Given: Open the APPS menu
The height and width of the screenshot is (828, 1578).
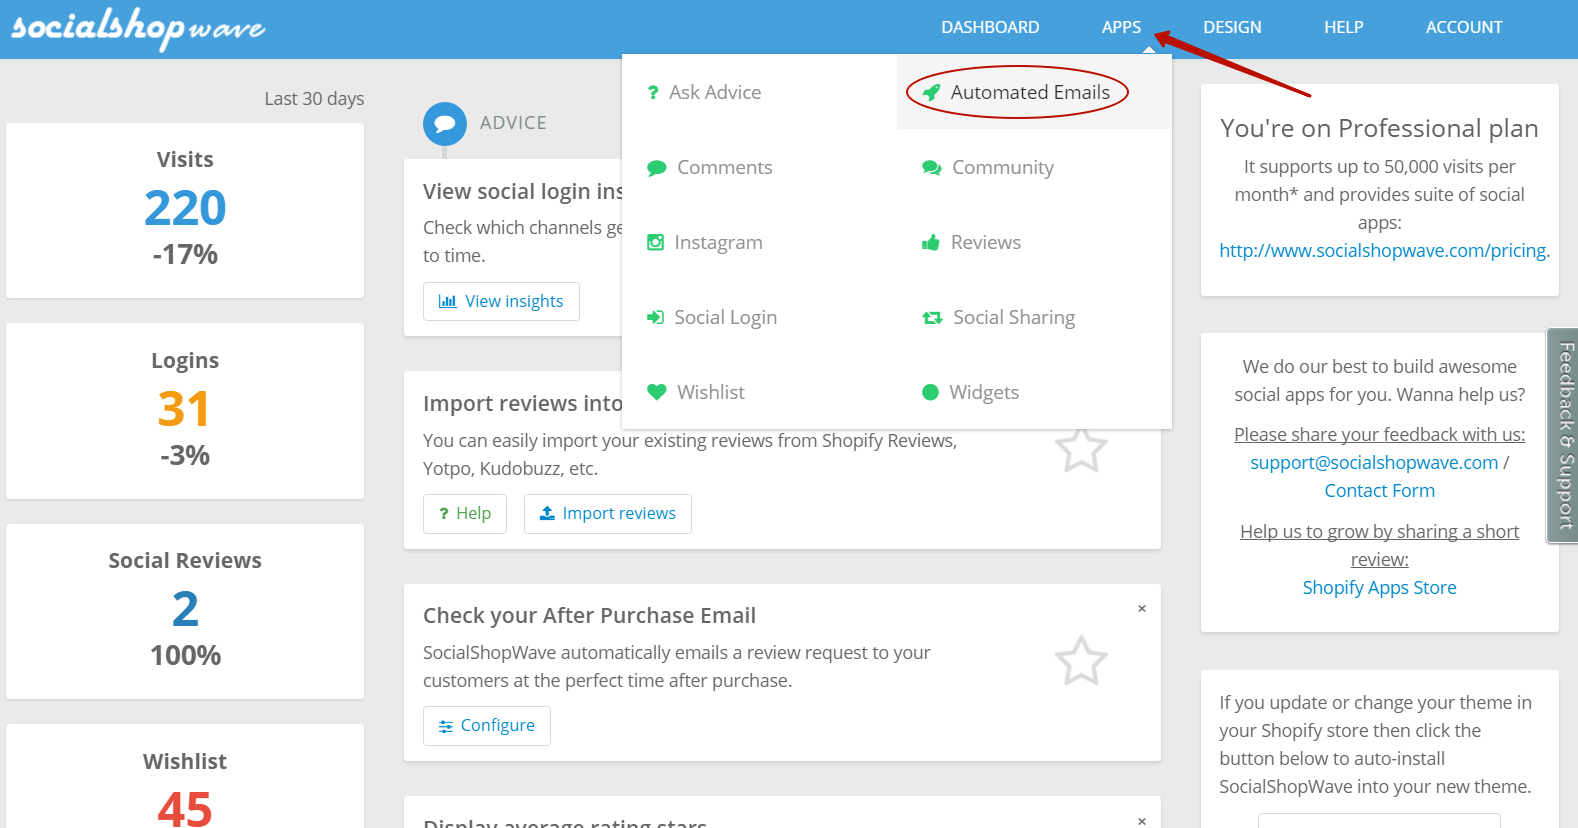Looking at the screenshot, I should tap(1121, 27).
